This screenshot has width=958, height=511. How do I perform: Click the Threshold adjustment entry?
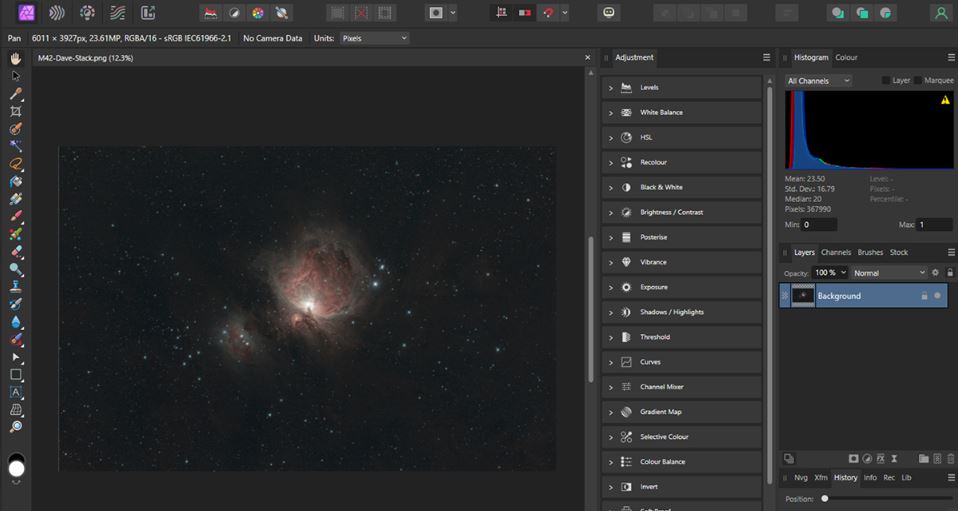681,337
